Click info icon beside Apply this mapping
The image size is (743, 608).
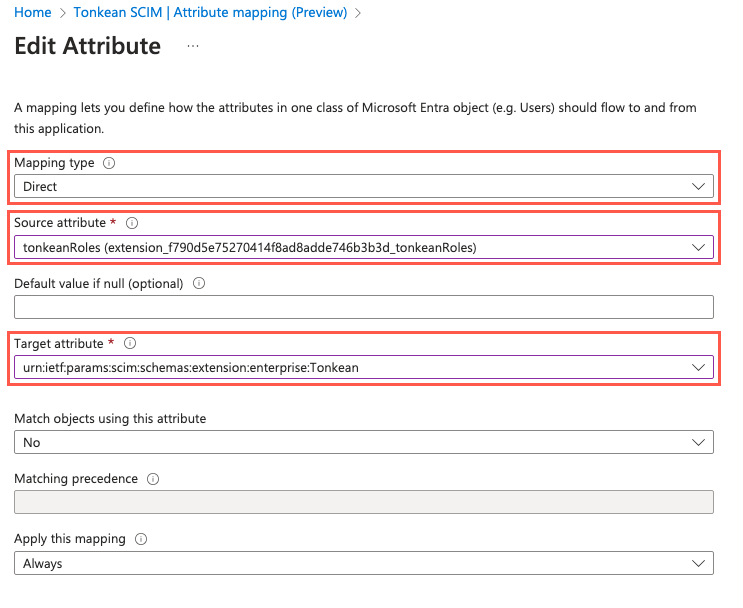coord(141,539)
